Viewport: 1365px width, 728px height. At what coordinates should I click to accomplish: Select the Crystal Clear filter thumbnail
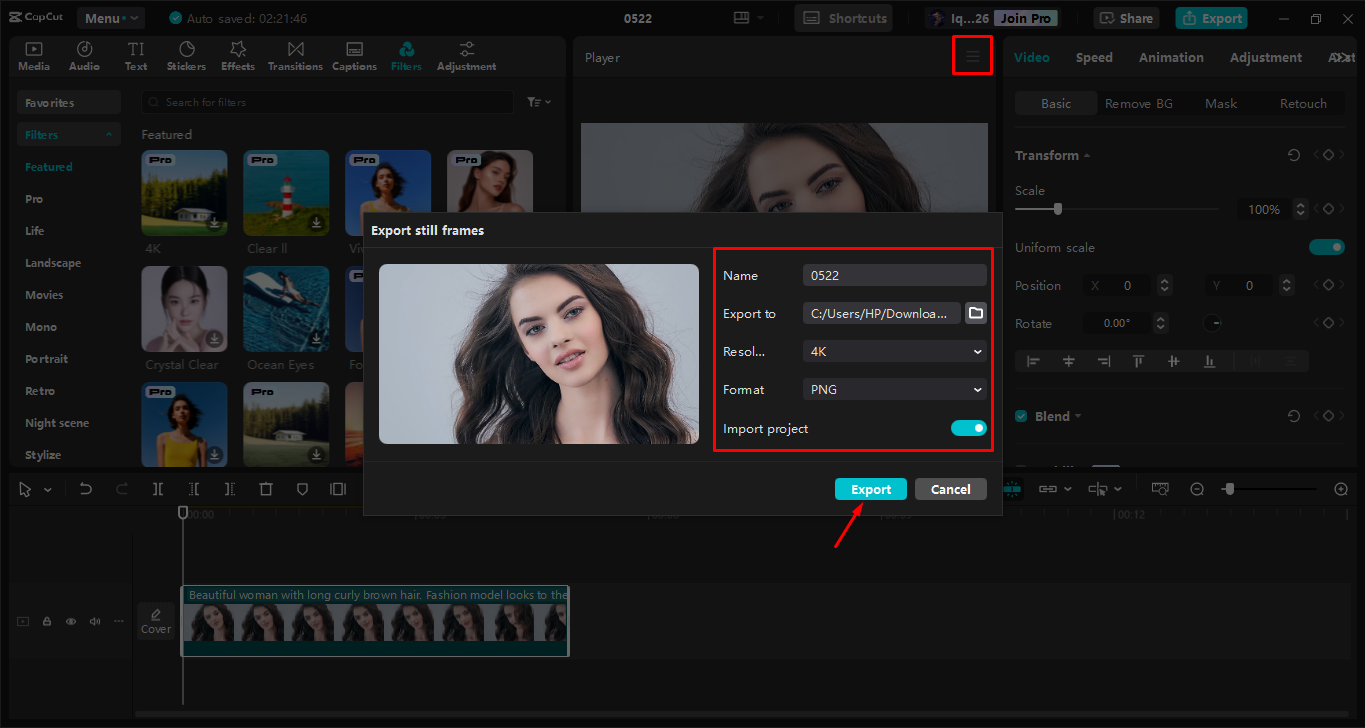pos(184,309)
